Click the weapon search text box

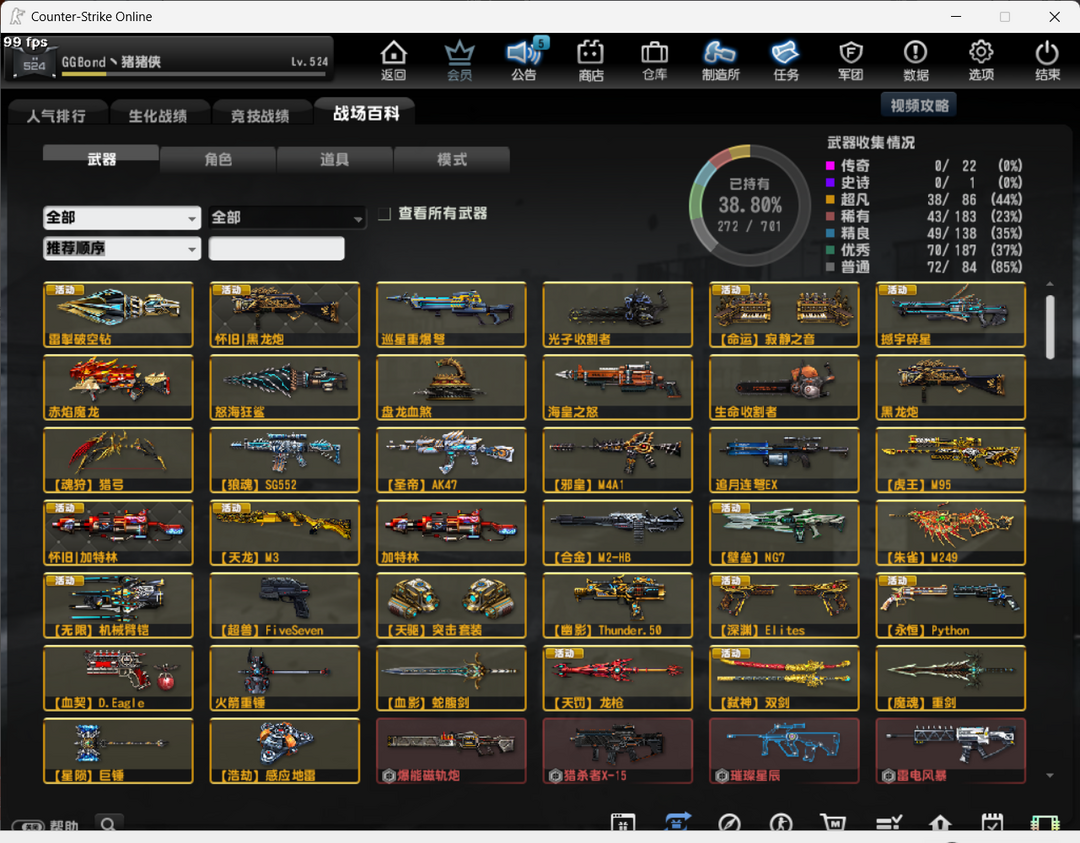point(276,248)
